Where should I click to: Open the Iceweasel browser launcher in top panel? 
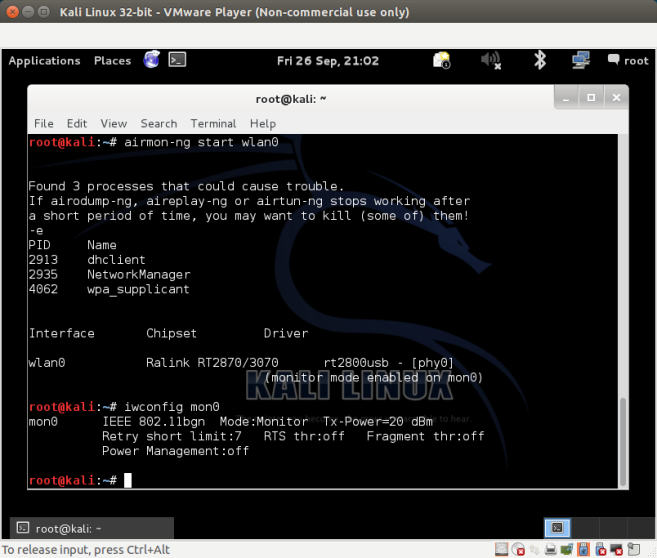152,60
